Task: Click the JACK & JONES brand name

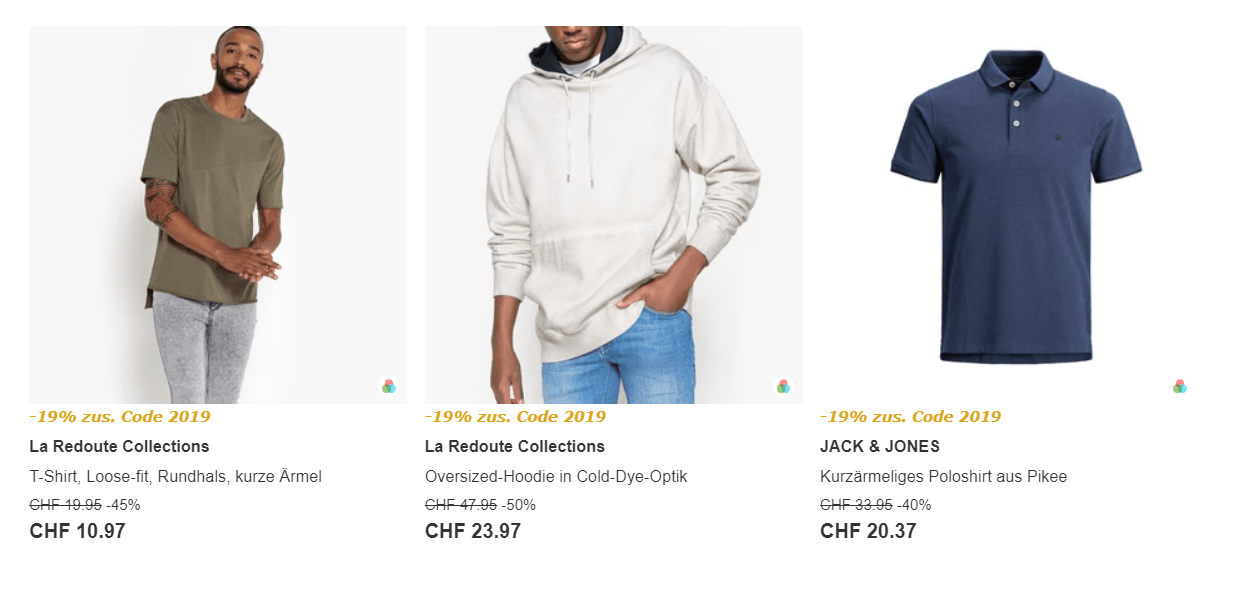Action: [880, 446]
